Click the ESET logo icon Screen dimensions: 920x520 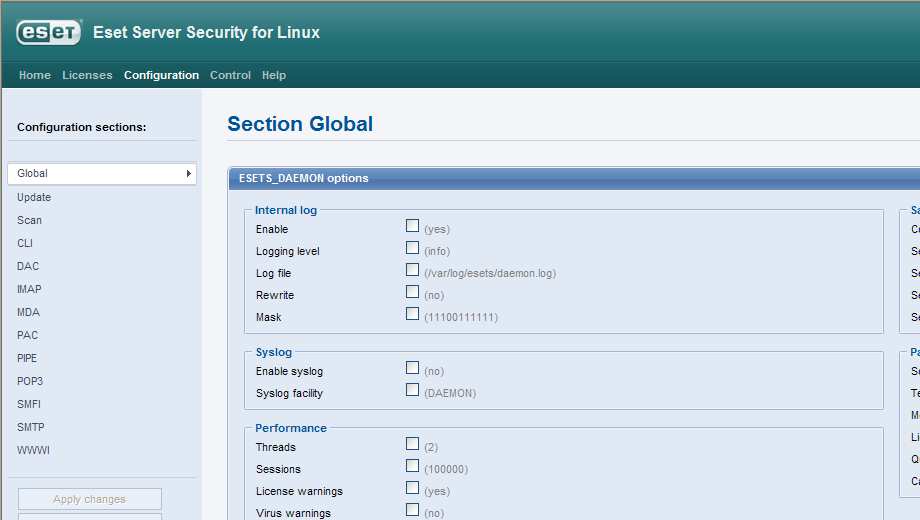(x=49, y=32)
